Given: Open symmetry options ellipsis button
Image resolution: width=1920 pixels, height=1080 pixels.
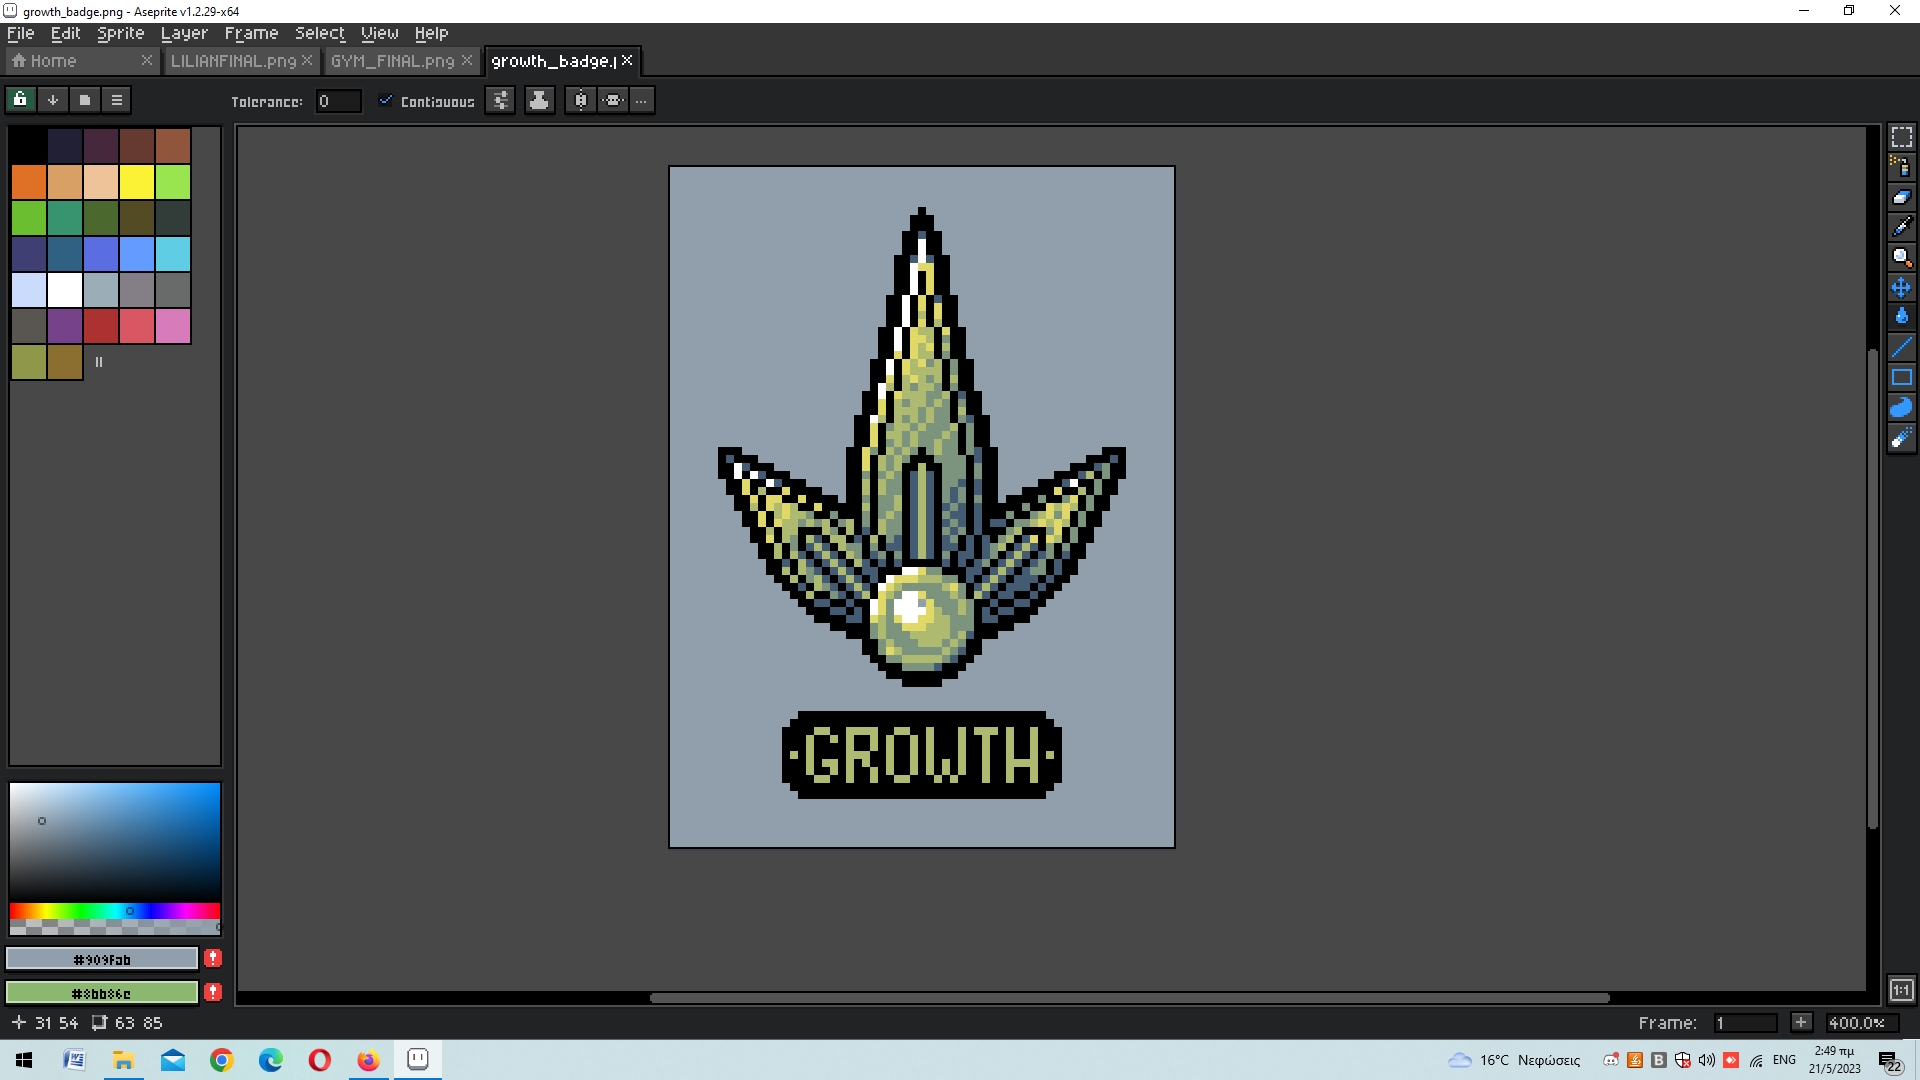Looking at the screenshot, I should pyautogui.click(x=642, y=100).
